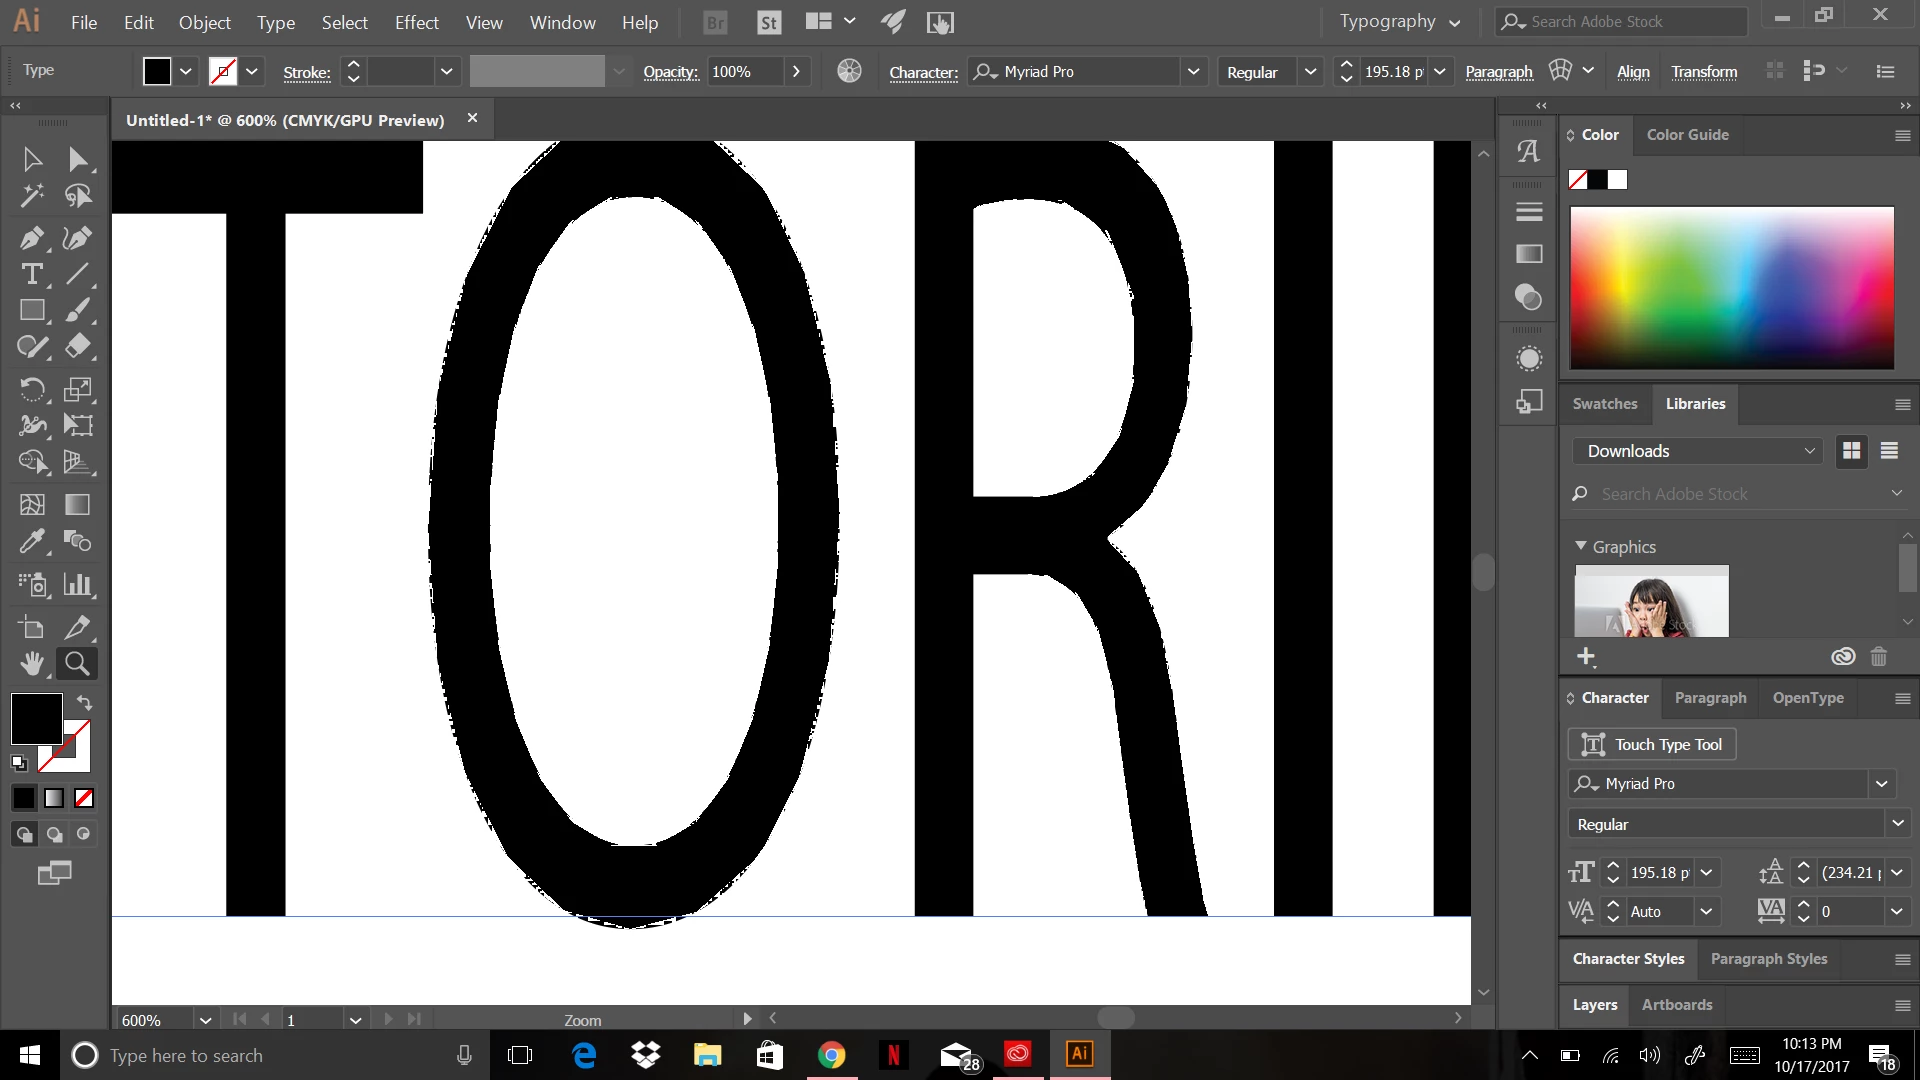The width and height of the screenshot is (1920, 1080).
Task: Expand the Typography workspace switcher
Action: pos(1400,21)
